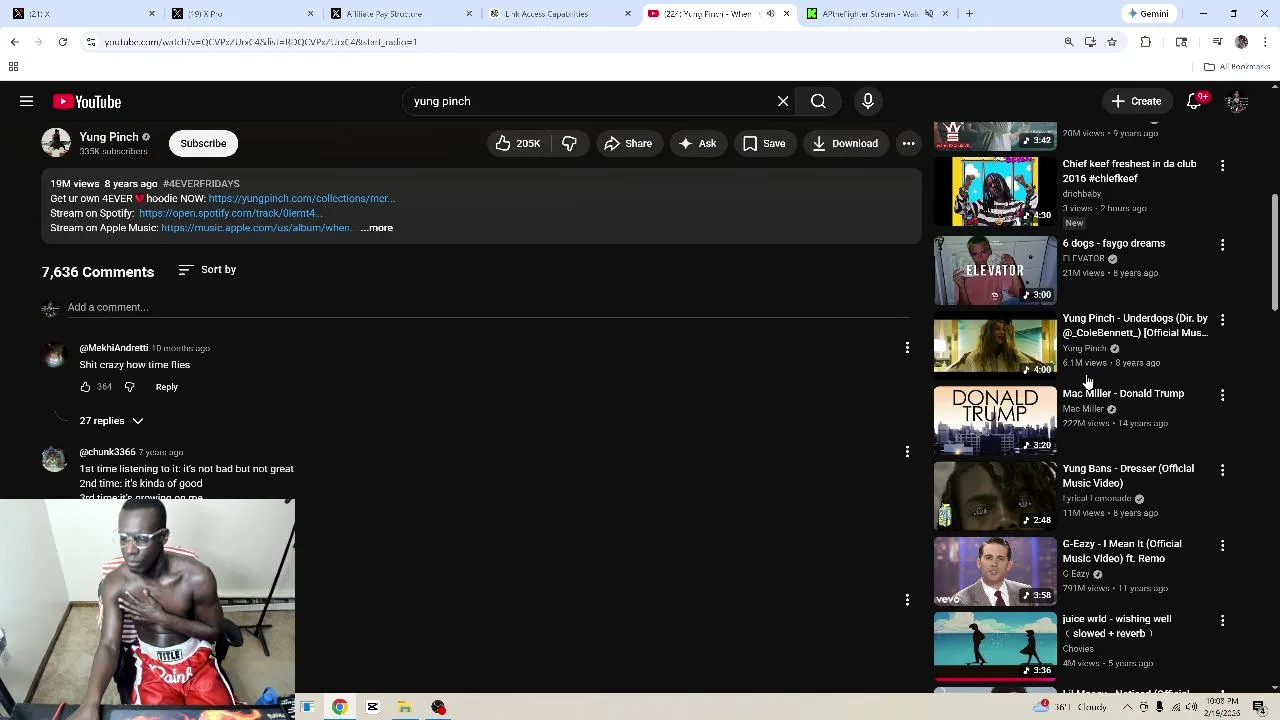Open options menu for @chunk3366 comment
The image size is (1280, 720).
tap(907, 452)
